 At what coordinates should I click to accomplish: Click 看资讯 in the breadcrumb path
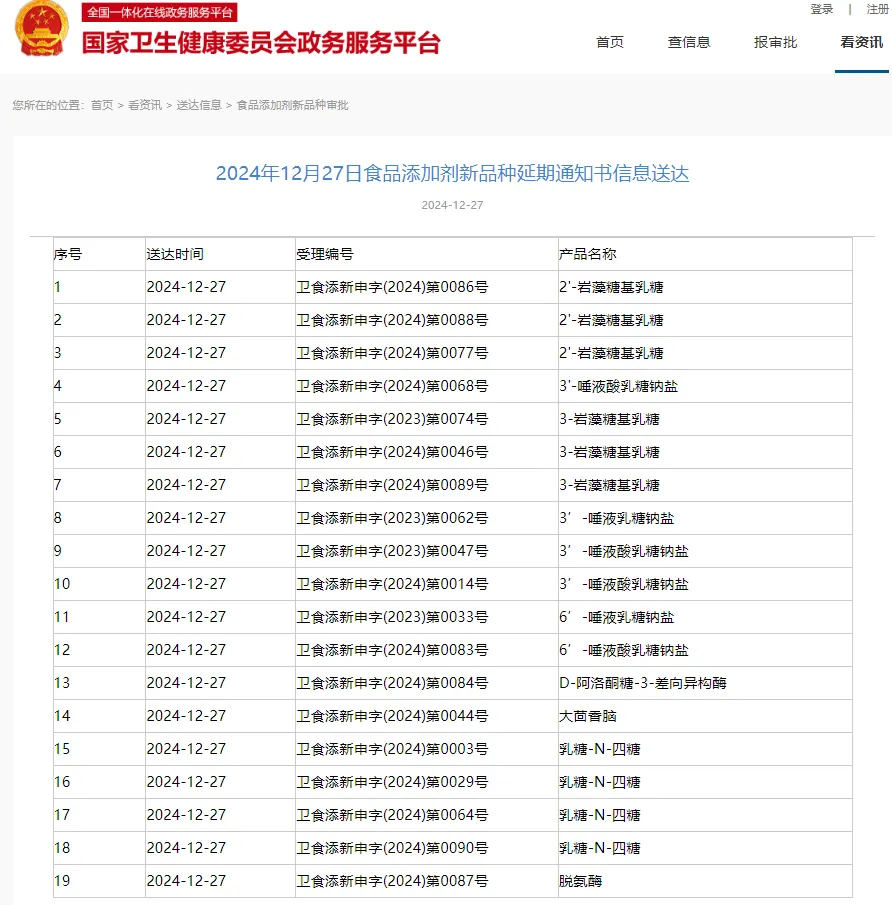pos(144,105)
